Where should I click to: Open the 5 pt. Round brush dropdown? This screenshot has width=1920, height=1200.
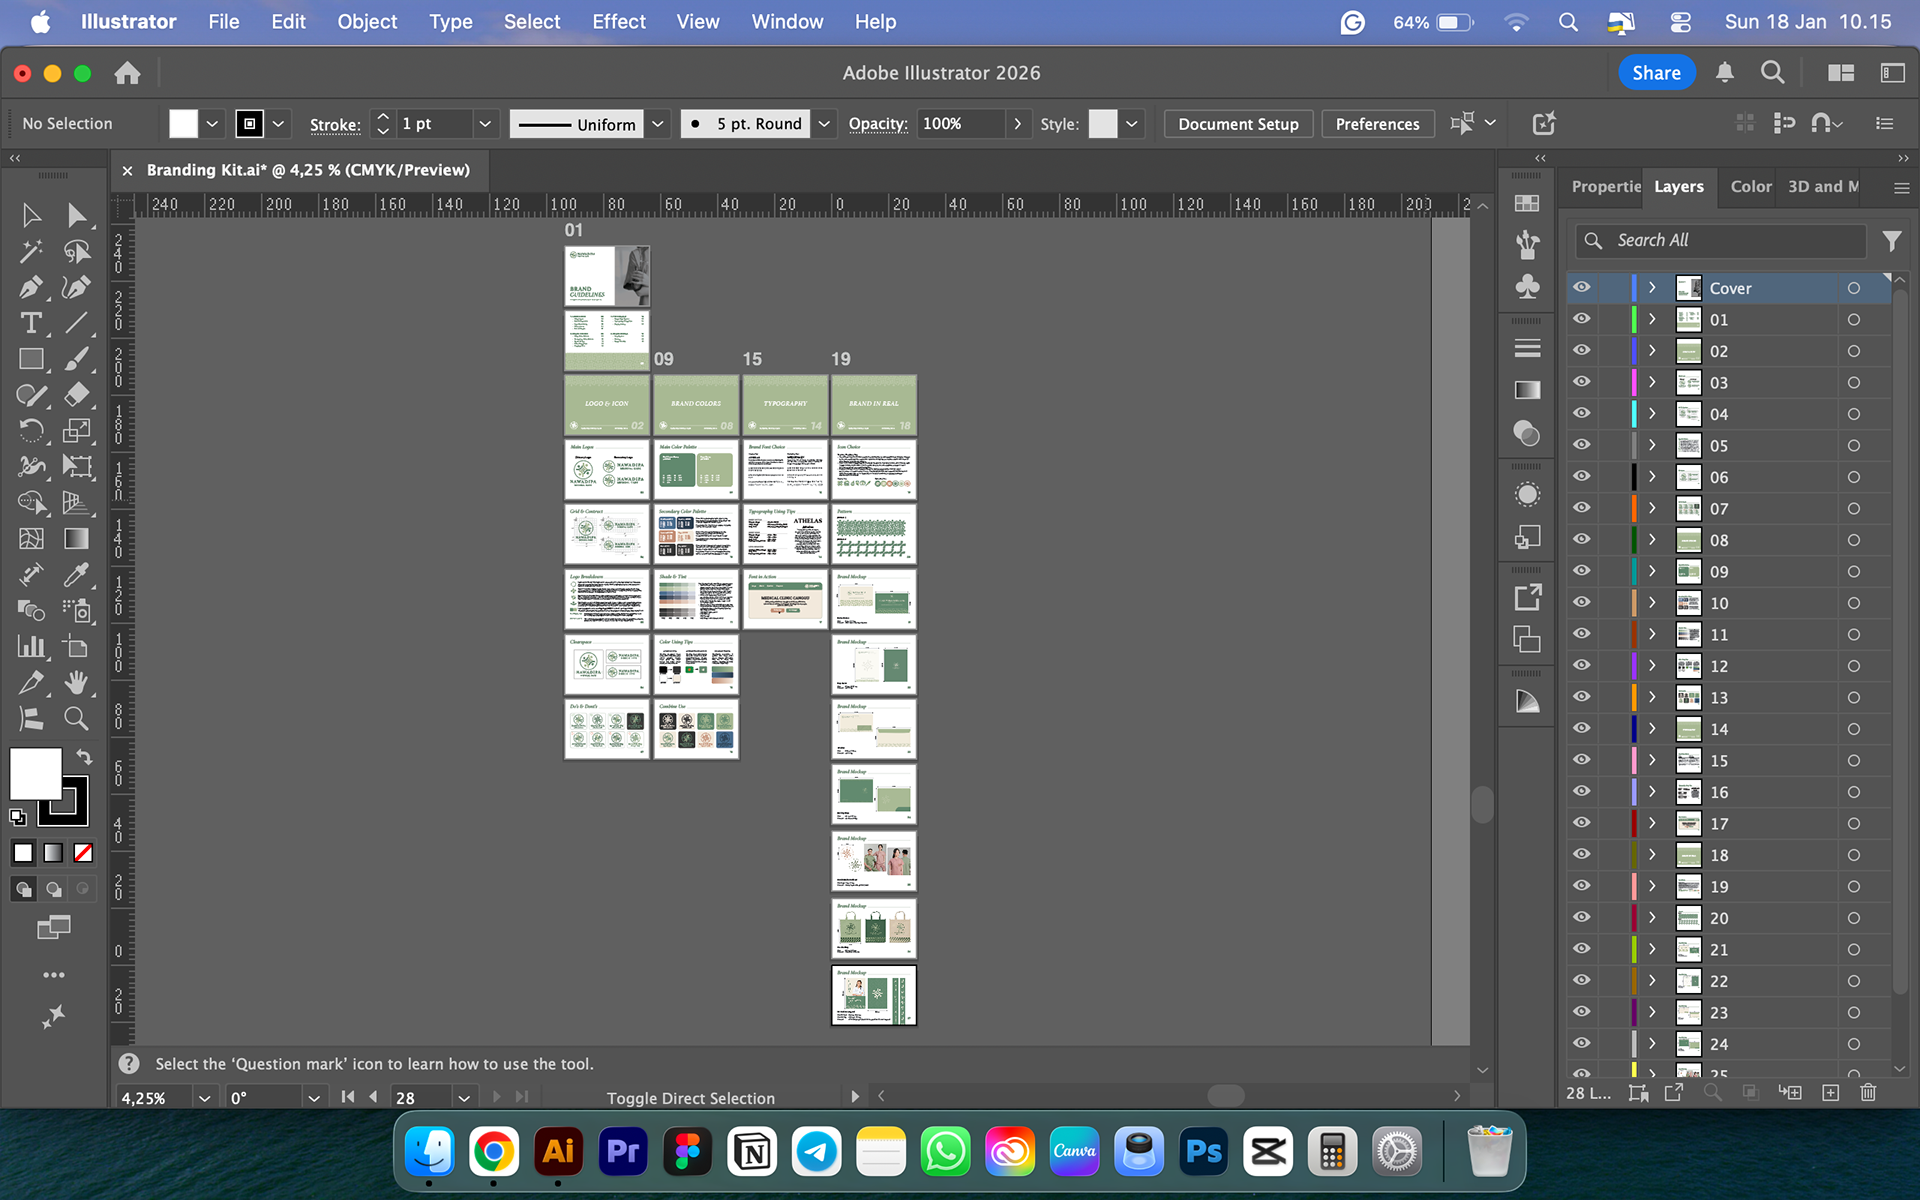click(x=824, y=124)
